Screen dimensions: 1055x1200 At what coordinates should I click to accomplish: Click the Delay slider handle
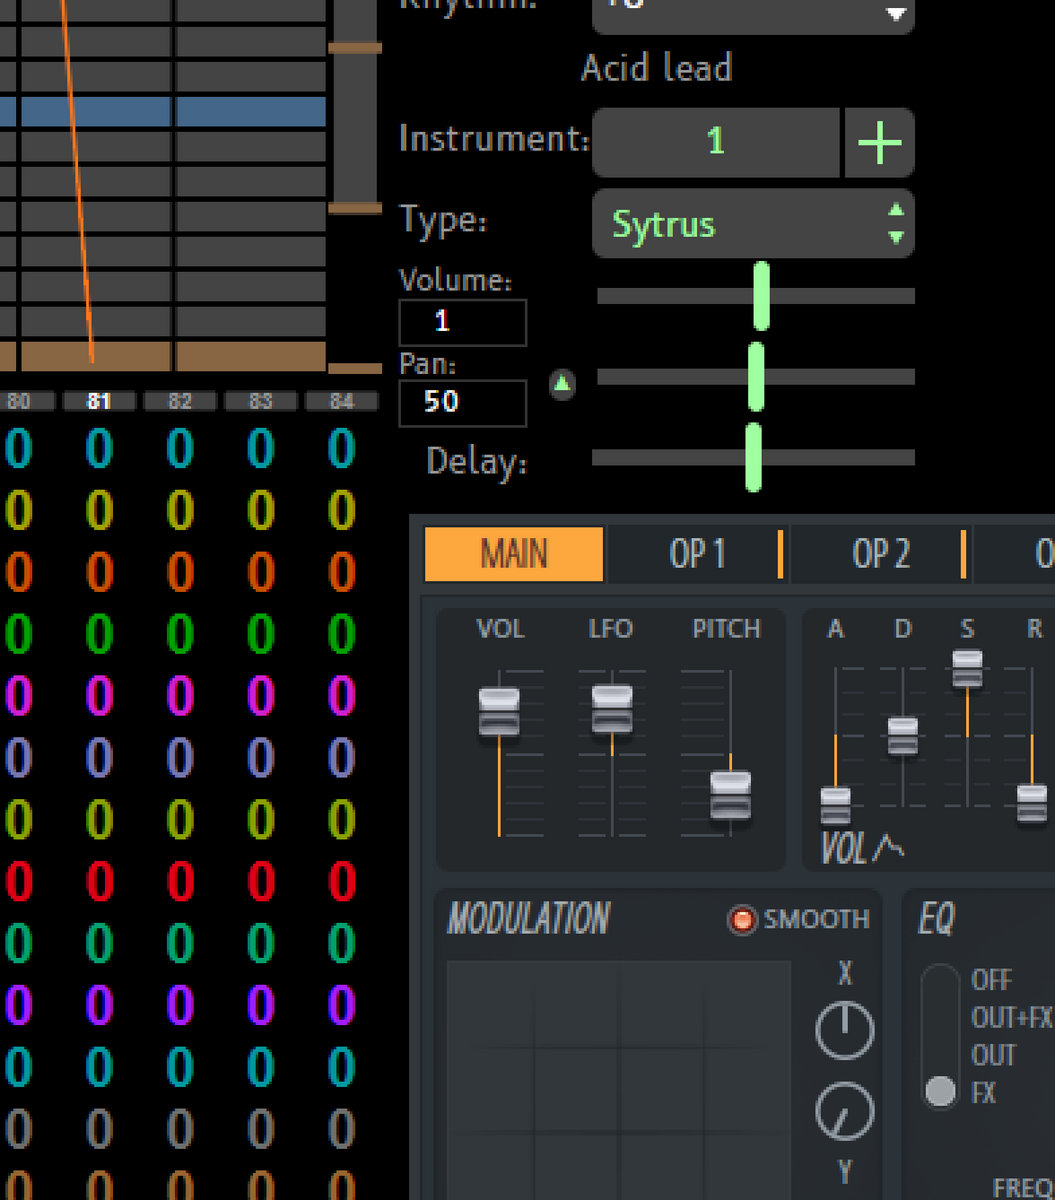pyautogui.click(x=753, y=457)
